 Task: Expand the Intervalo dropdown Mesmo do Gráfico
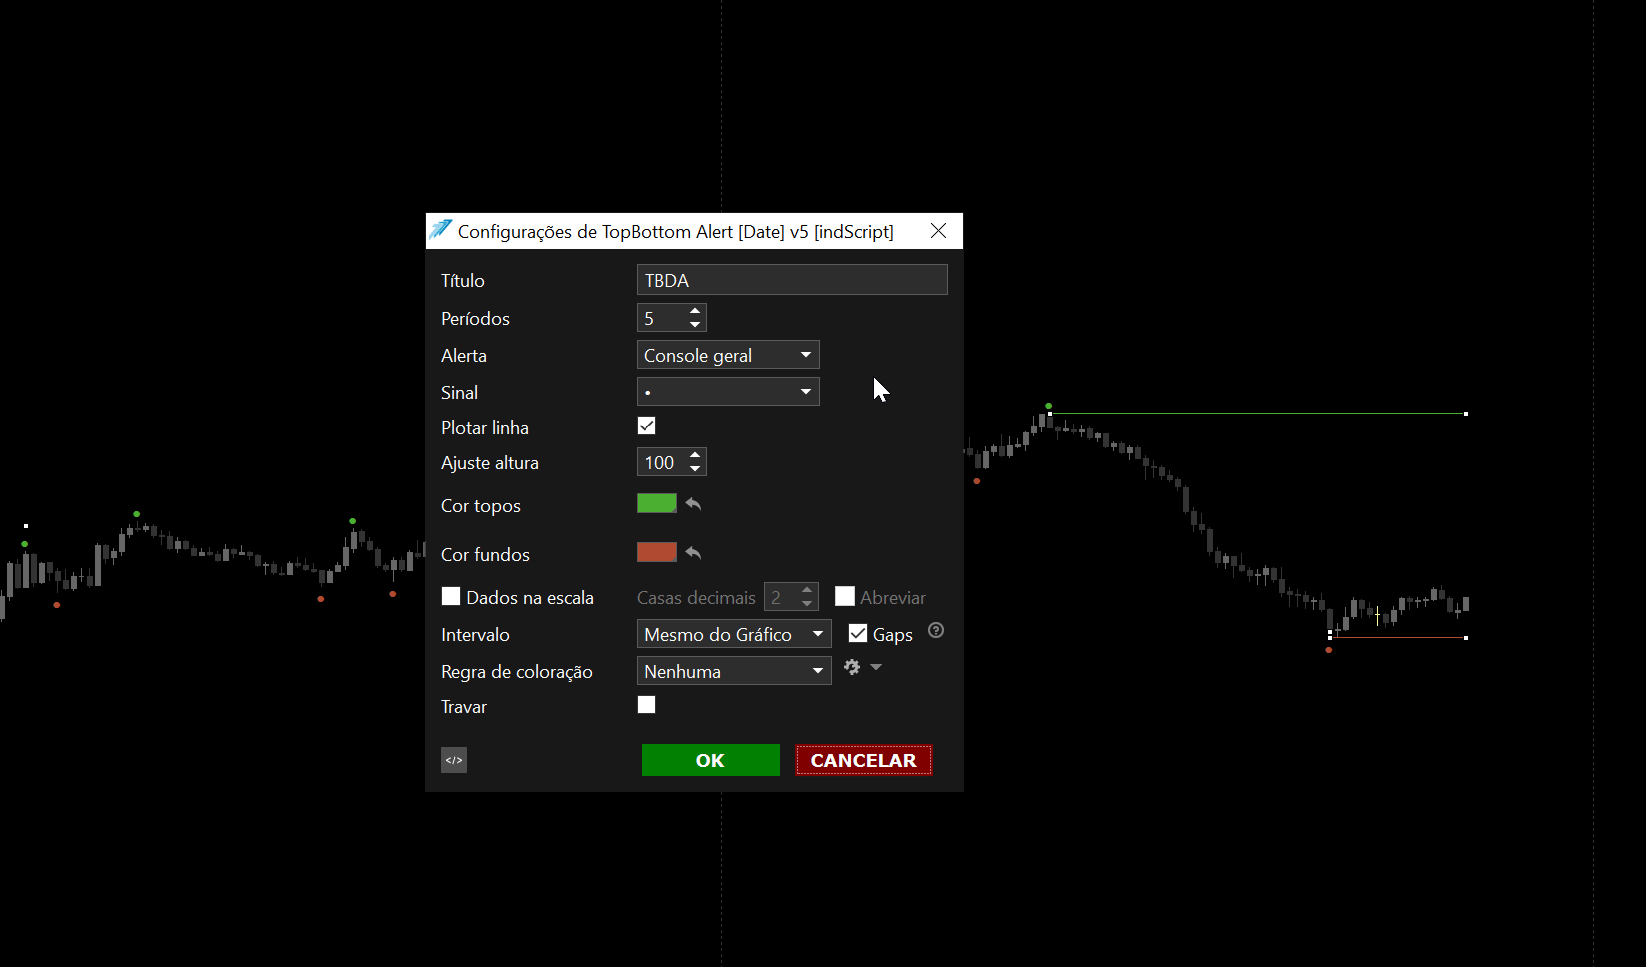pos(734,634)
